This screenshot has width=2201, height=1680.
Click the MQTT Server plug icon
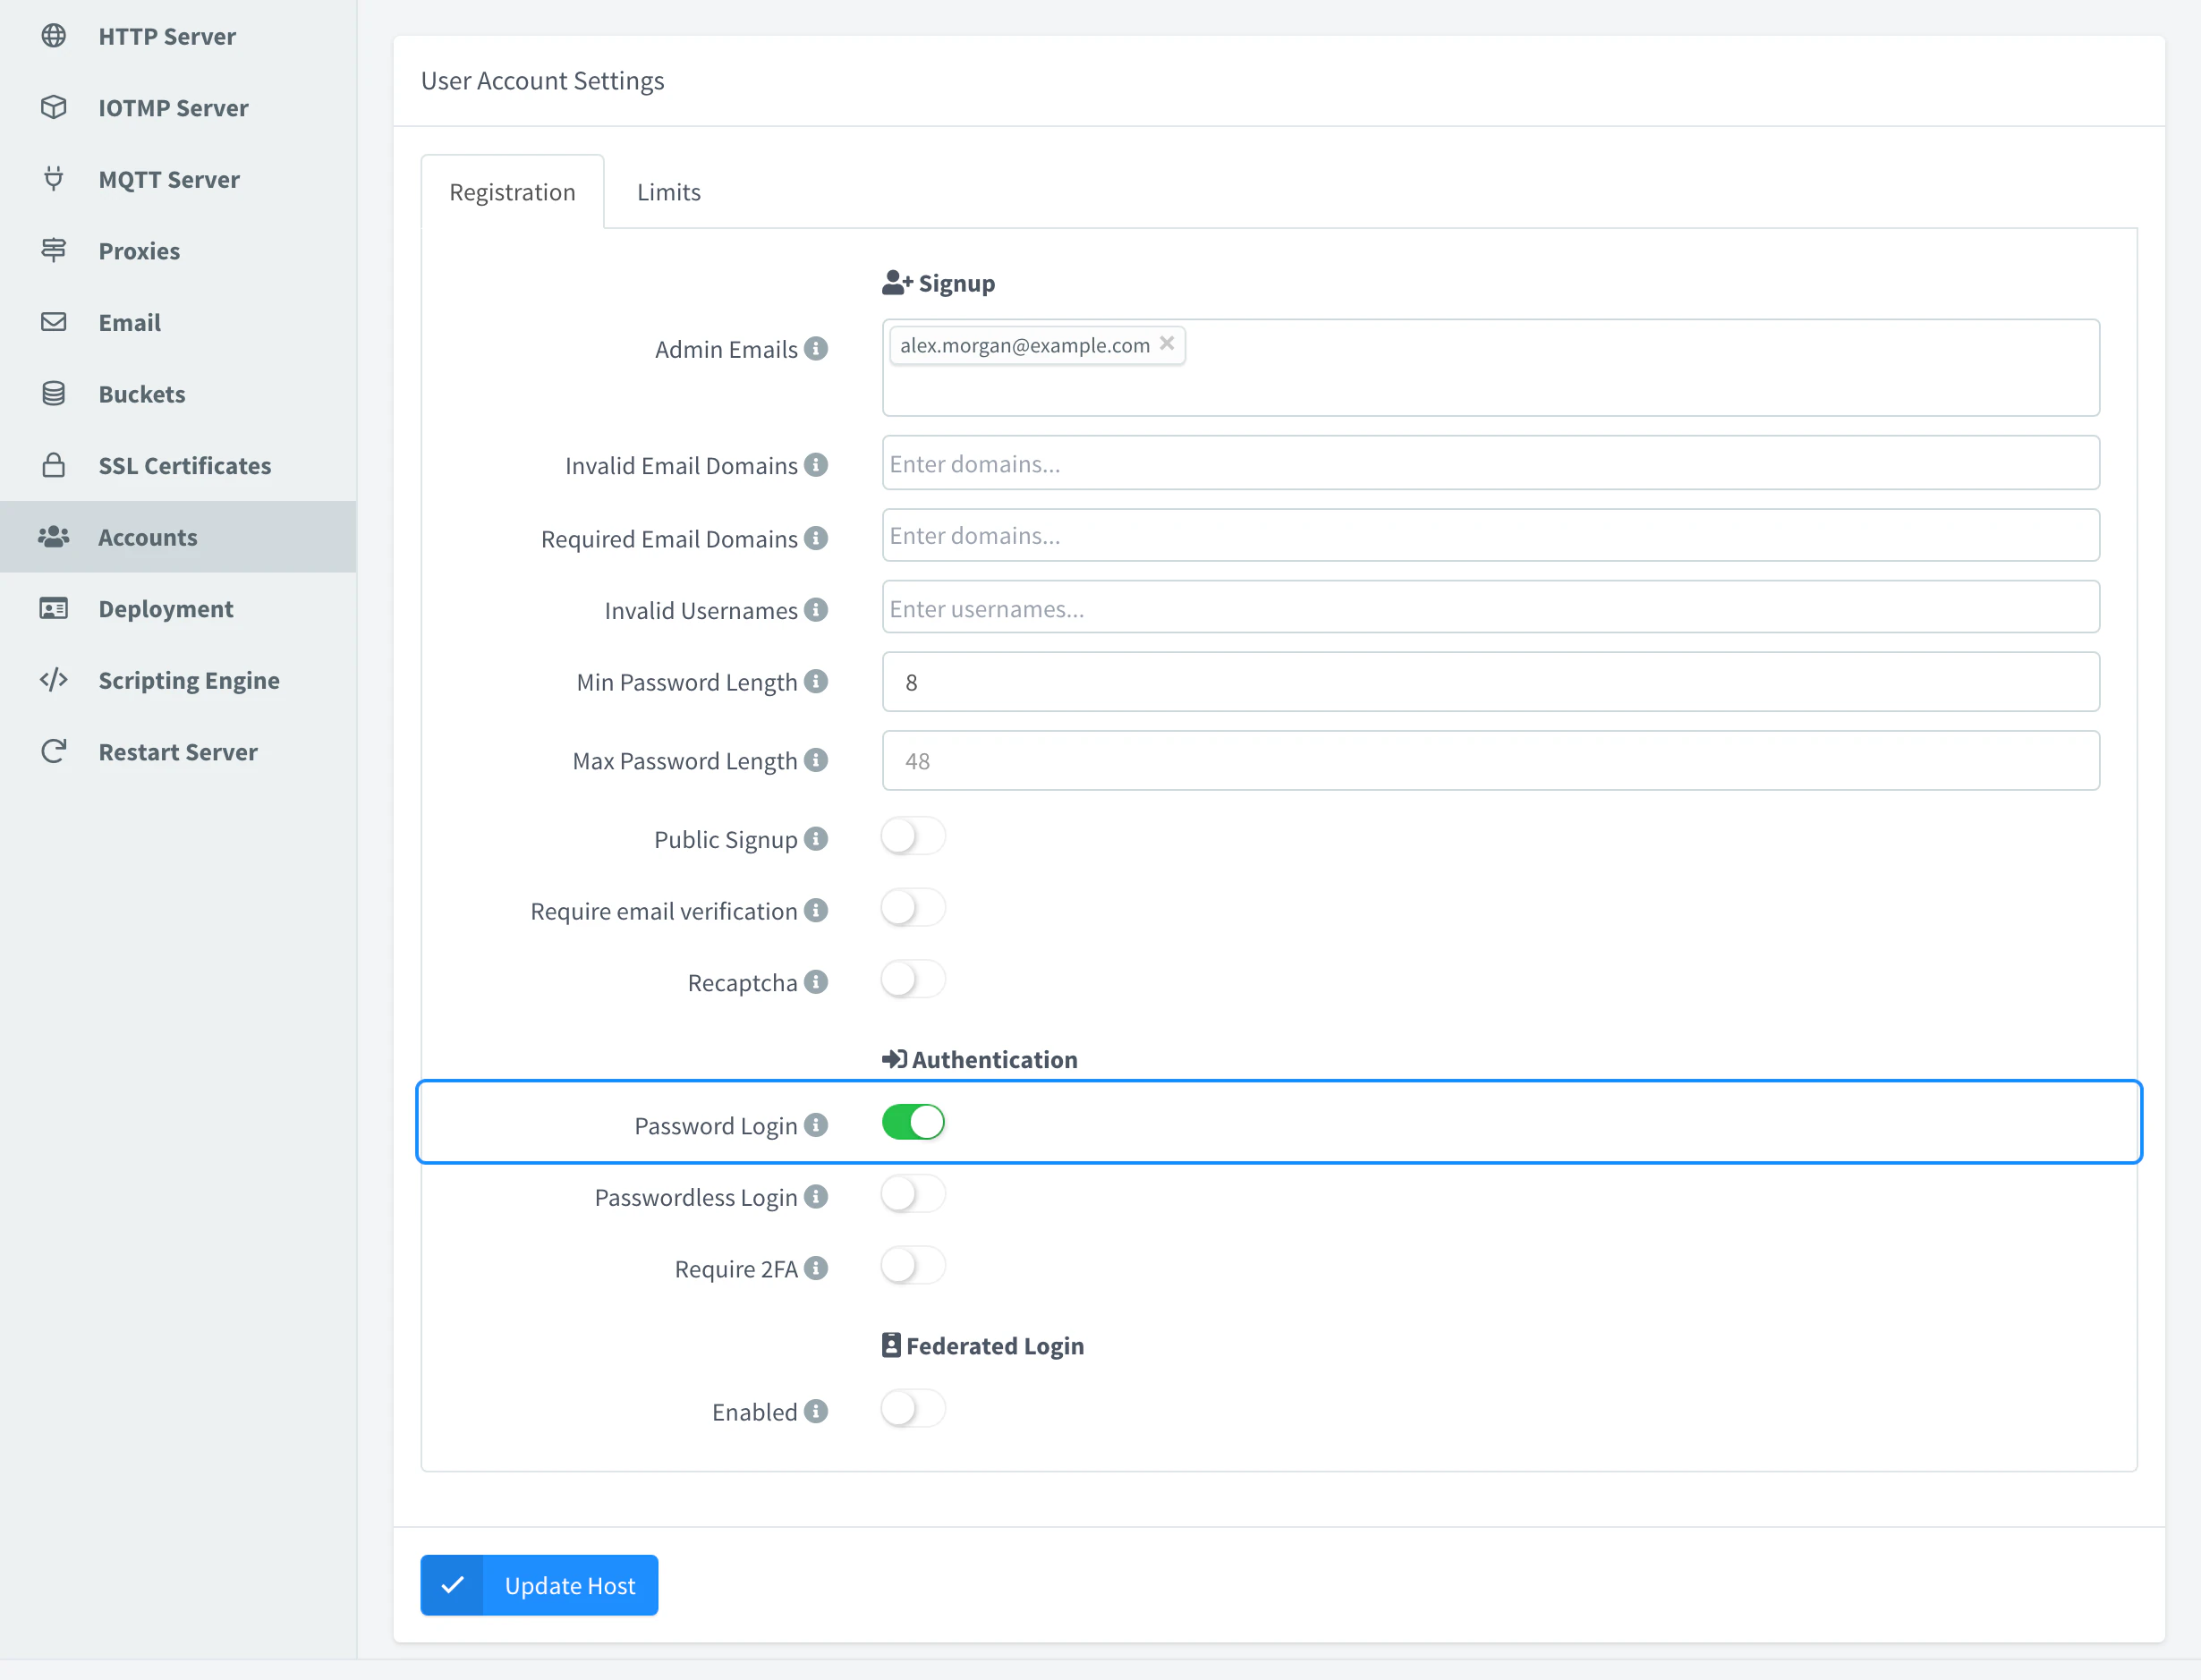pyautogui.click(x=54, y=179)
